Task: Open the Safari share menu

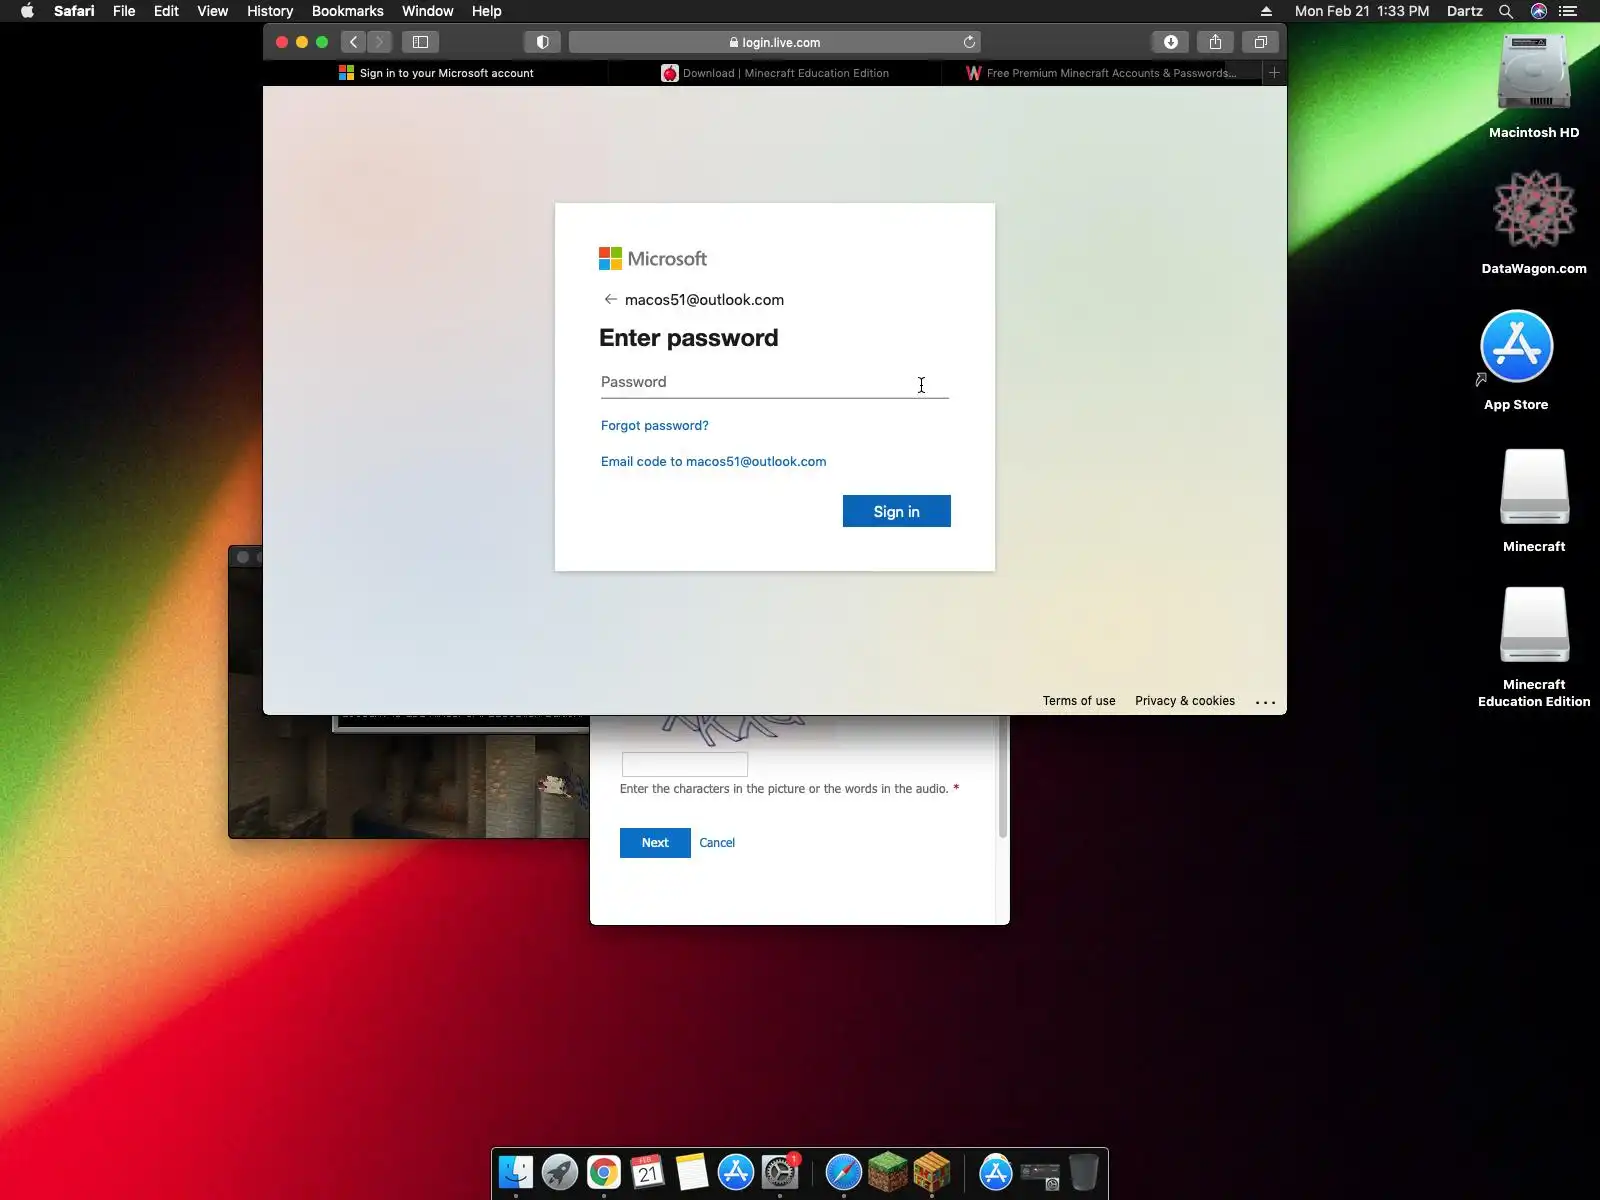Action: [1215, 42]
